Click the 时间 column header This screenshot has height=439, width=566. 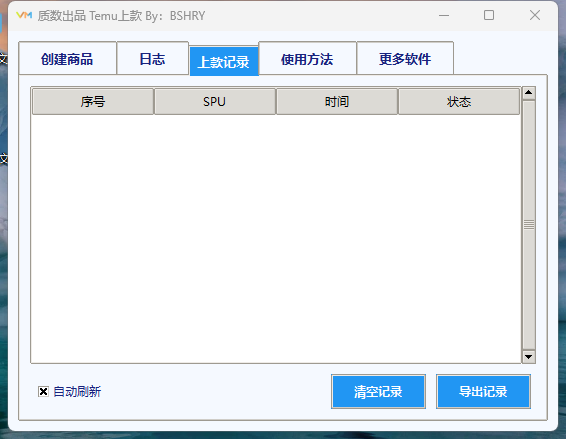pyautogui.click(x=337, y=102)
